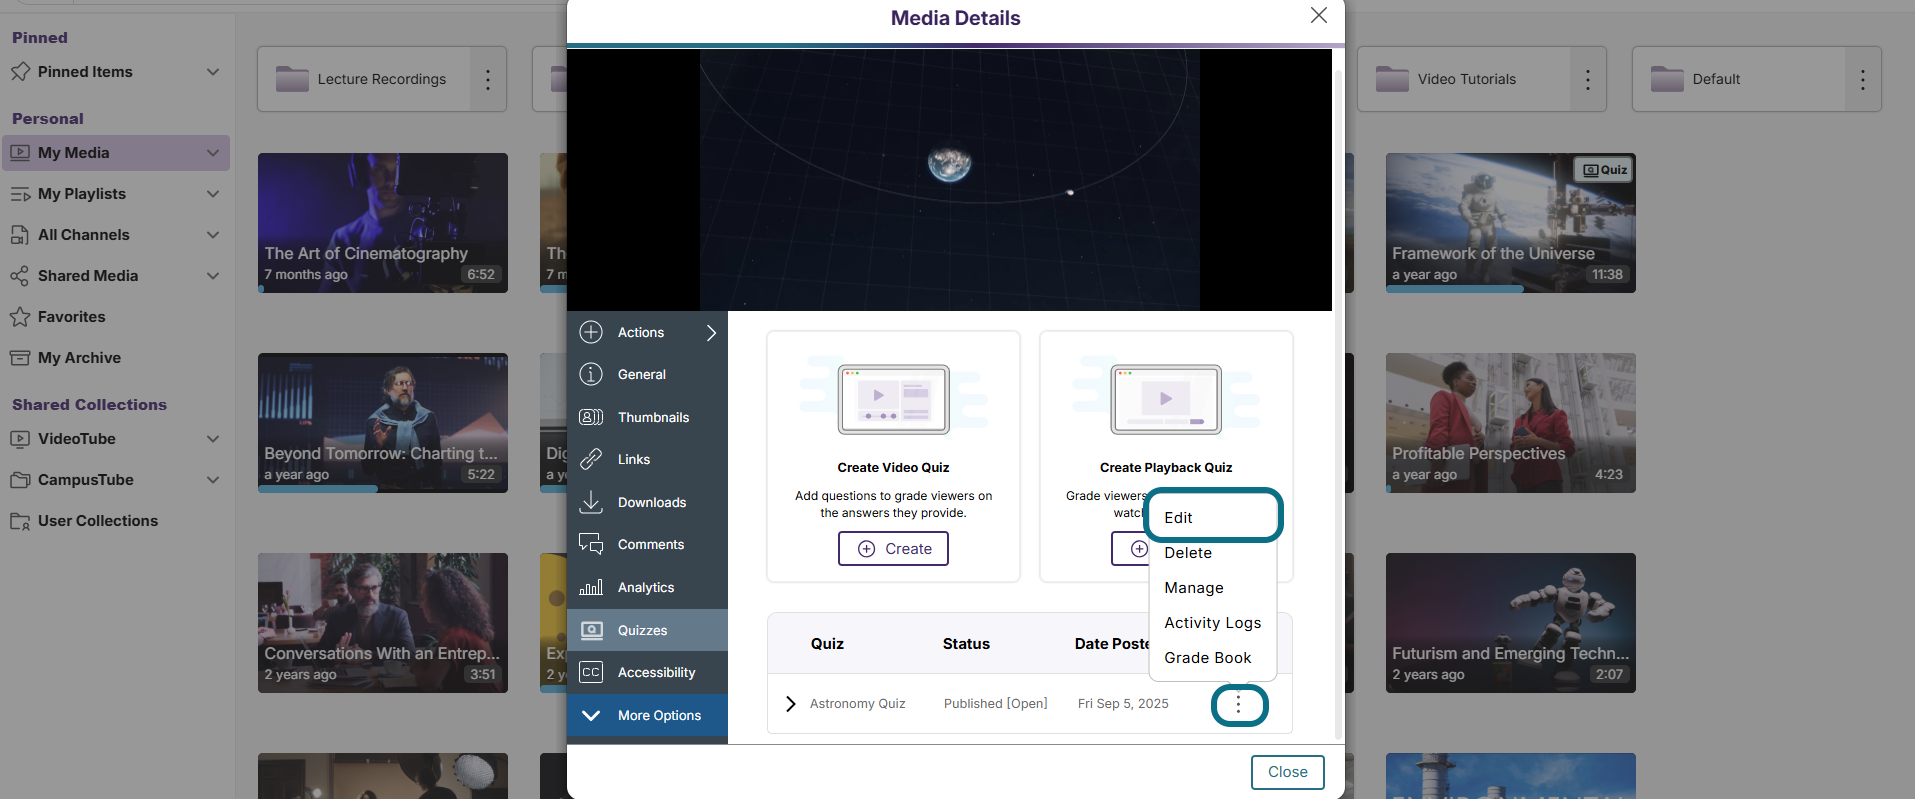The height and width of the screenshot is (799, 1915).
Task: Click the VideoTube play icon
Action: pos(20,439)
